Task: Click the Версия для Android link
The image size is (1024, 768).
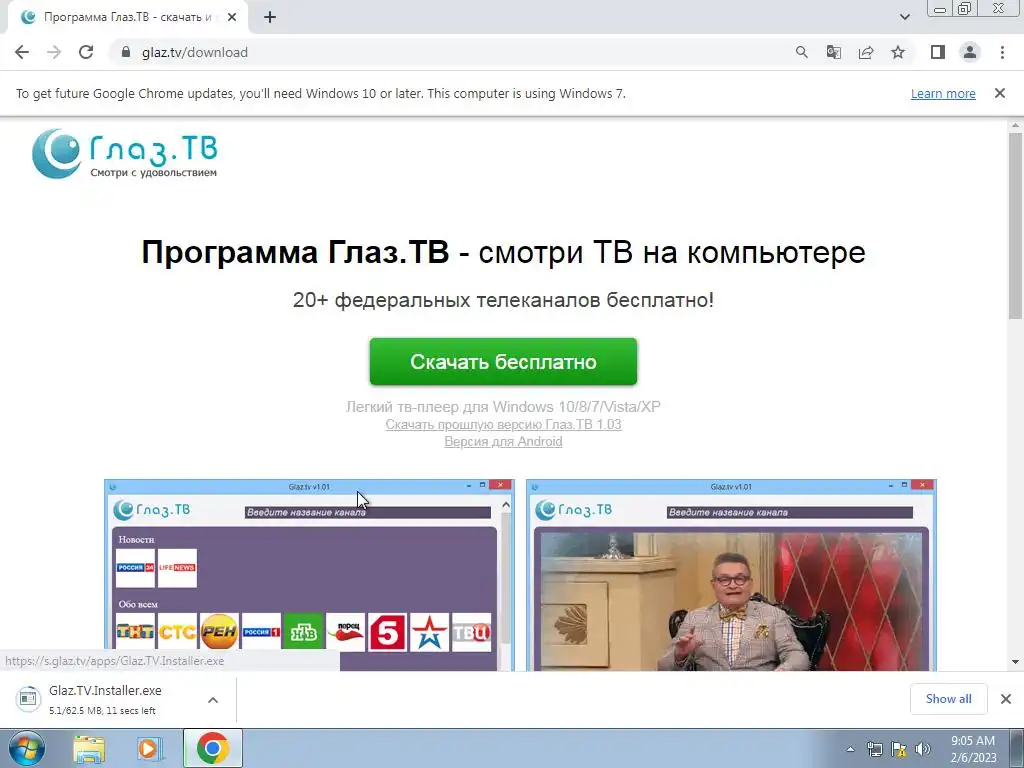Action: pos(503,441)
